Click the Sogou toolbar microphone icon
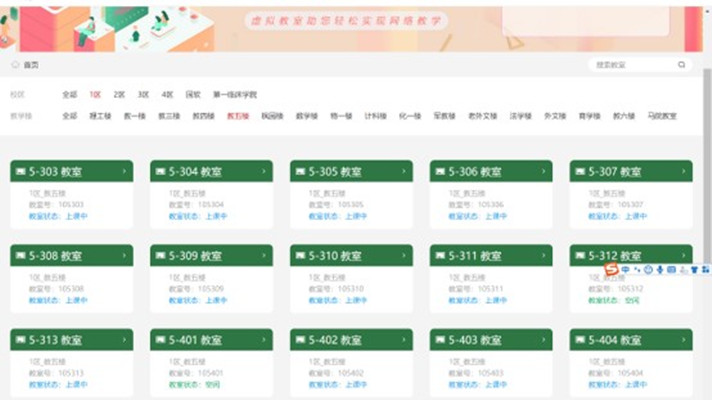712x400 pixels. point(660,270)
